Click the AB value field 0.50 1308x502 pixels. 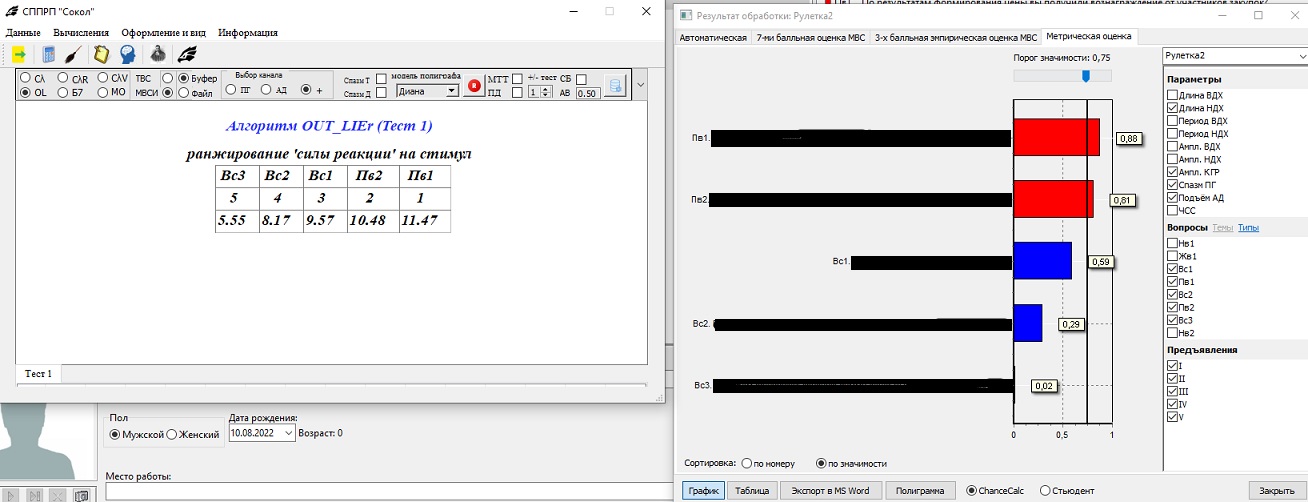588,93
